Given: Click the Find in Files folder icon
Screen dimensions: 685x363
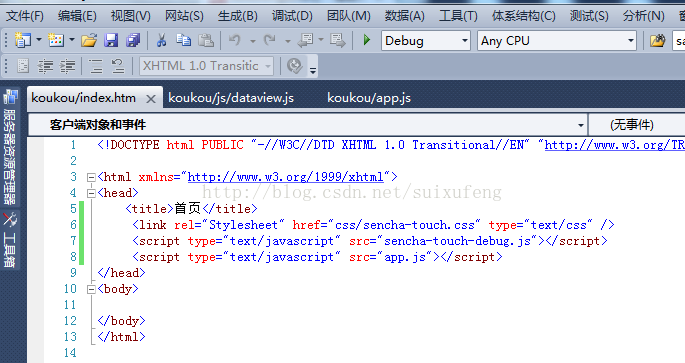Looking at the screenshot, I should click(x=657, y=41).
